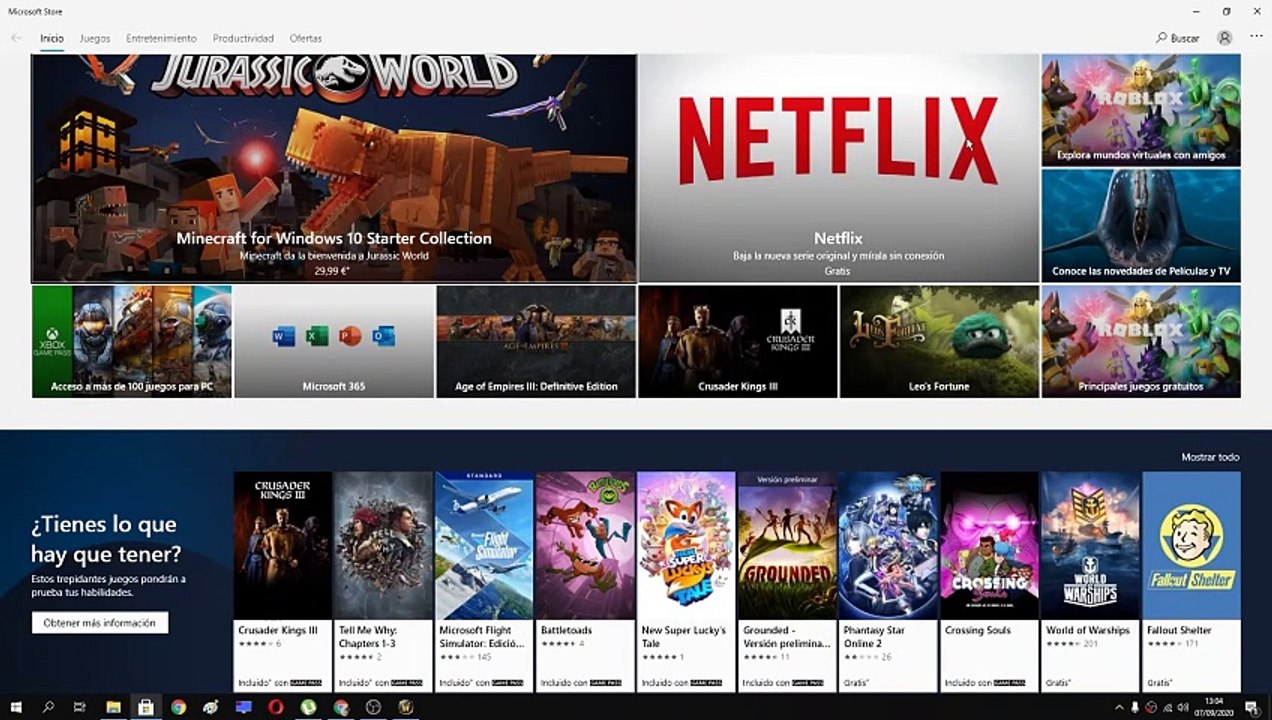This screenshot has width=1272, height=720.
Task: Open Crusader Kings III game card in list
Action: click(283, 581)
